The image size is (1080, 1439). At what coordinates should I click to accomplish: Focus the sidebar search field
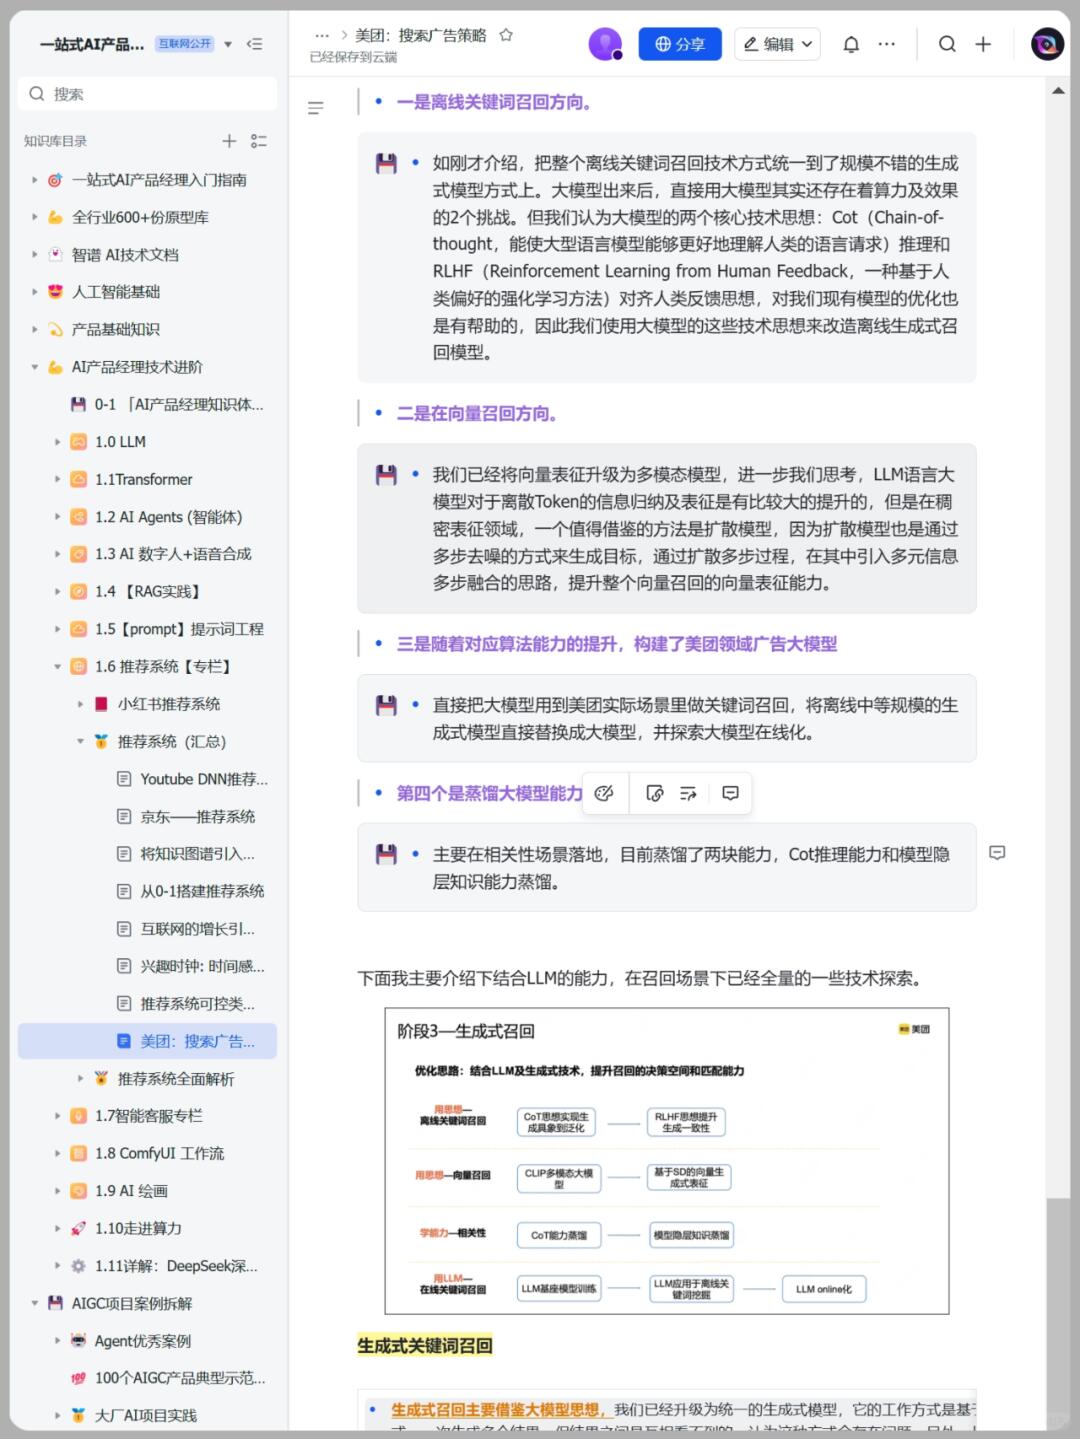click(x=147, y=94)
